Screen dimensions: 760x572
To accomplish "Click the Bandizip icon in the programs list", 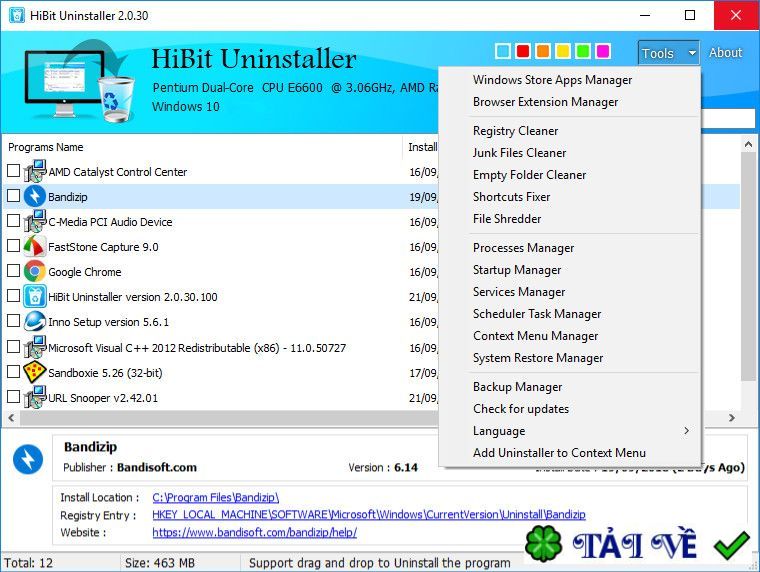I will click(x=35, y=196).
